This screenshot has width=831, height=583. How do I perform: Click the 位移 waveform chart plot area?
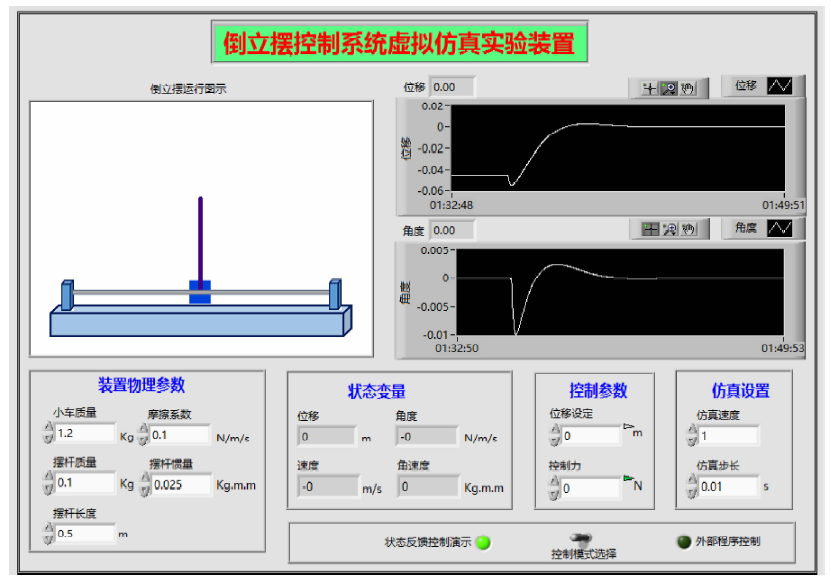617,148
